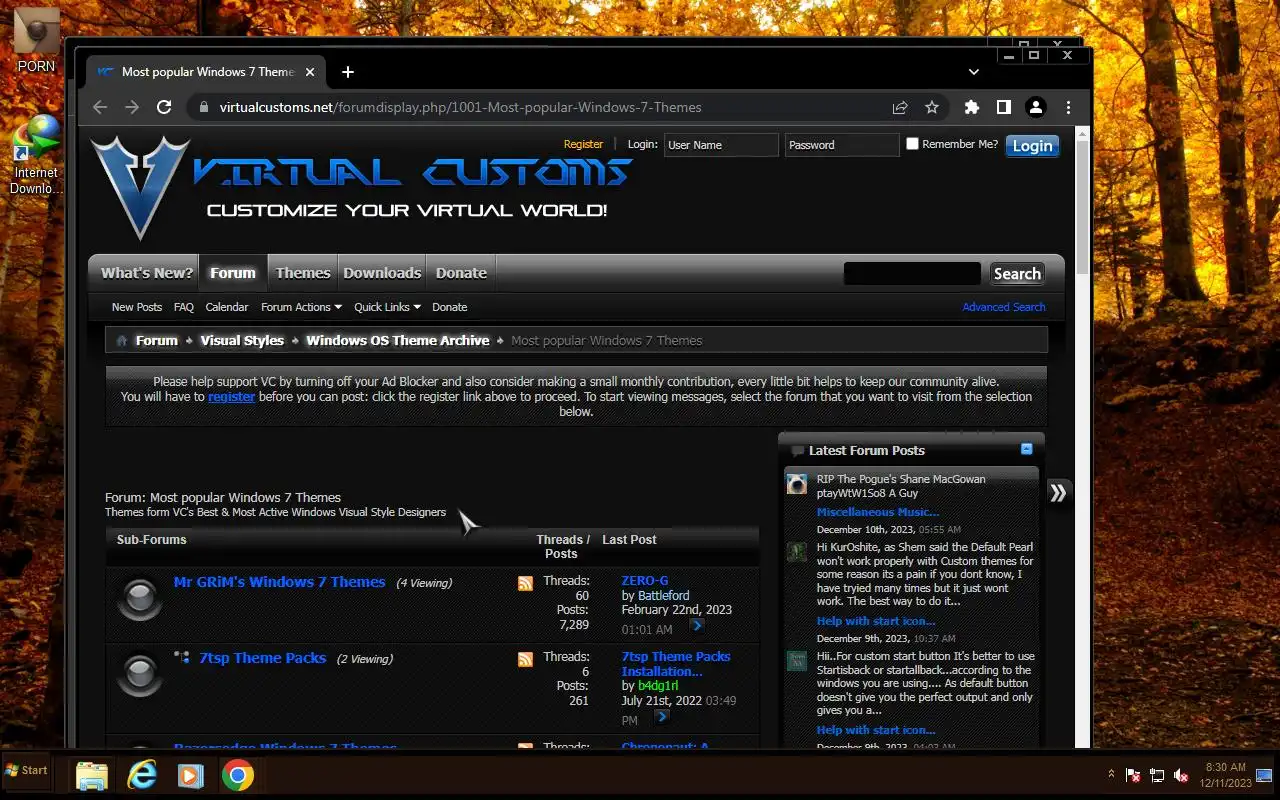The height and width of the screenshot is (800, 1280).
Task: Click the Register link at the top
Action: point(583,144)
